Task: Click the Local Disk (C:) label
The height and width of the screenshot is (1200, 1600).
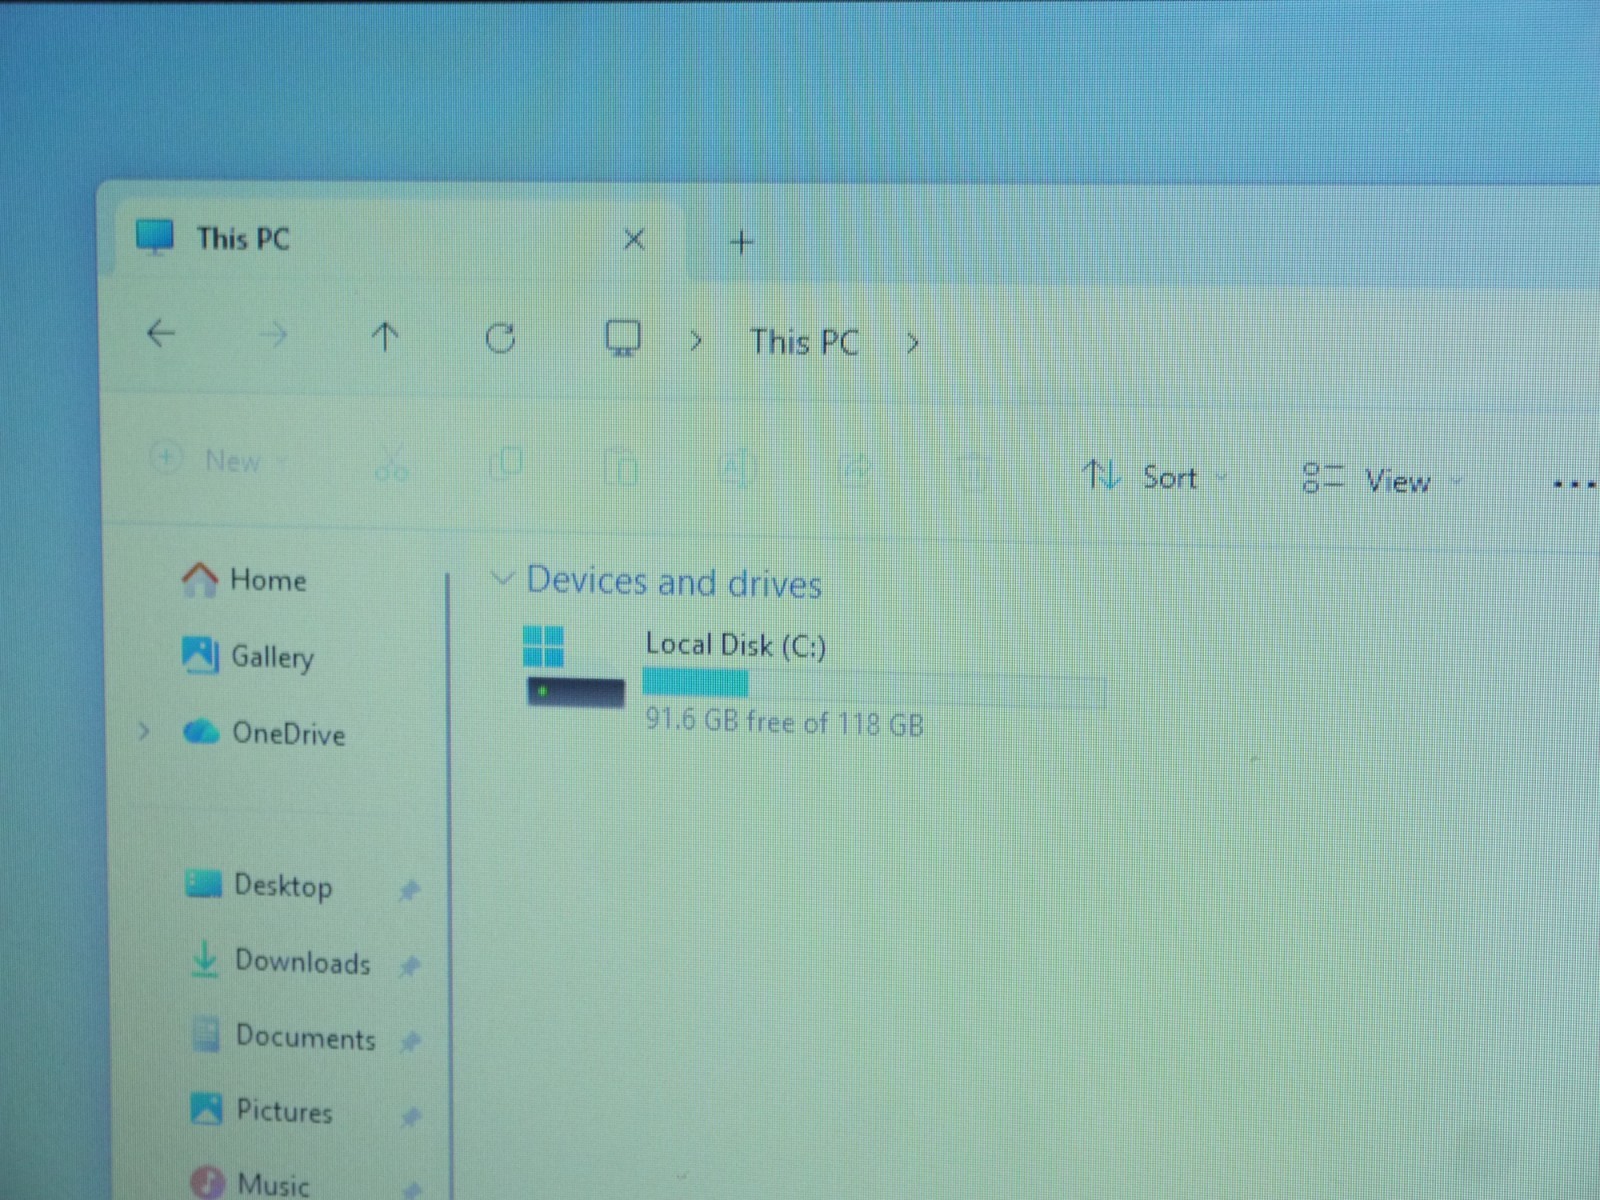Action: [736, 646]
